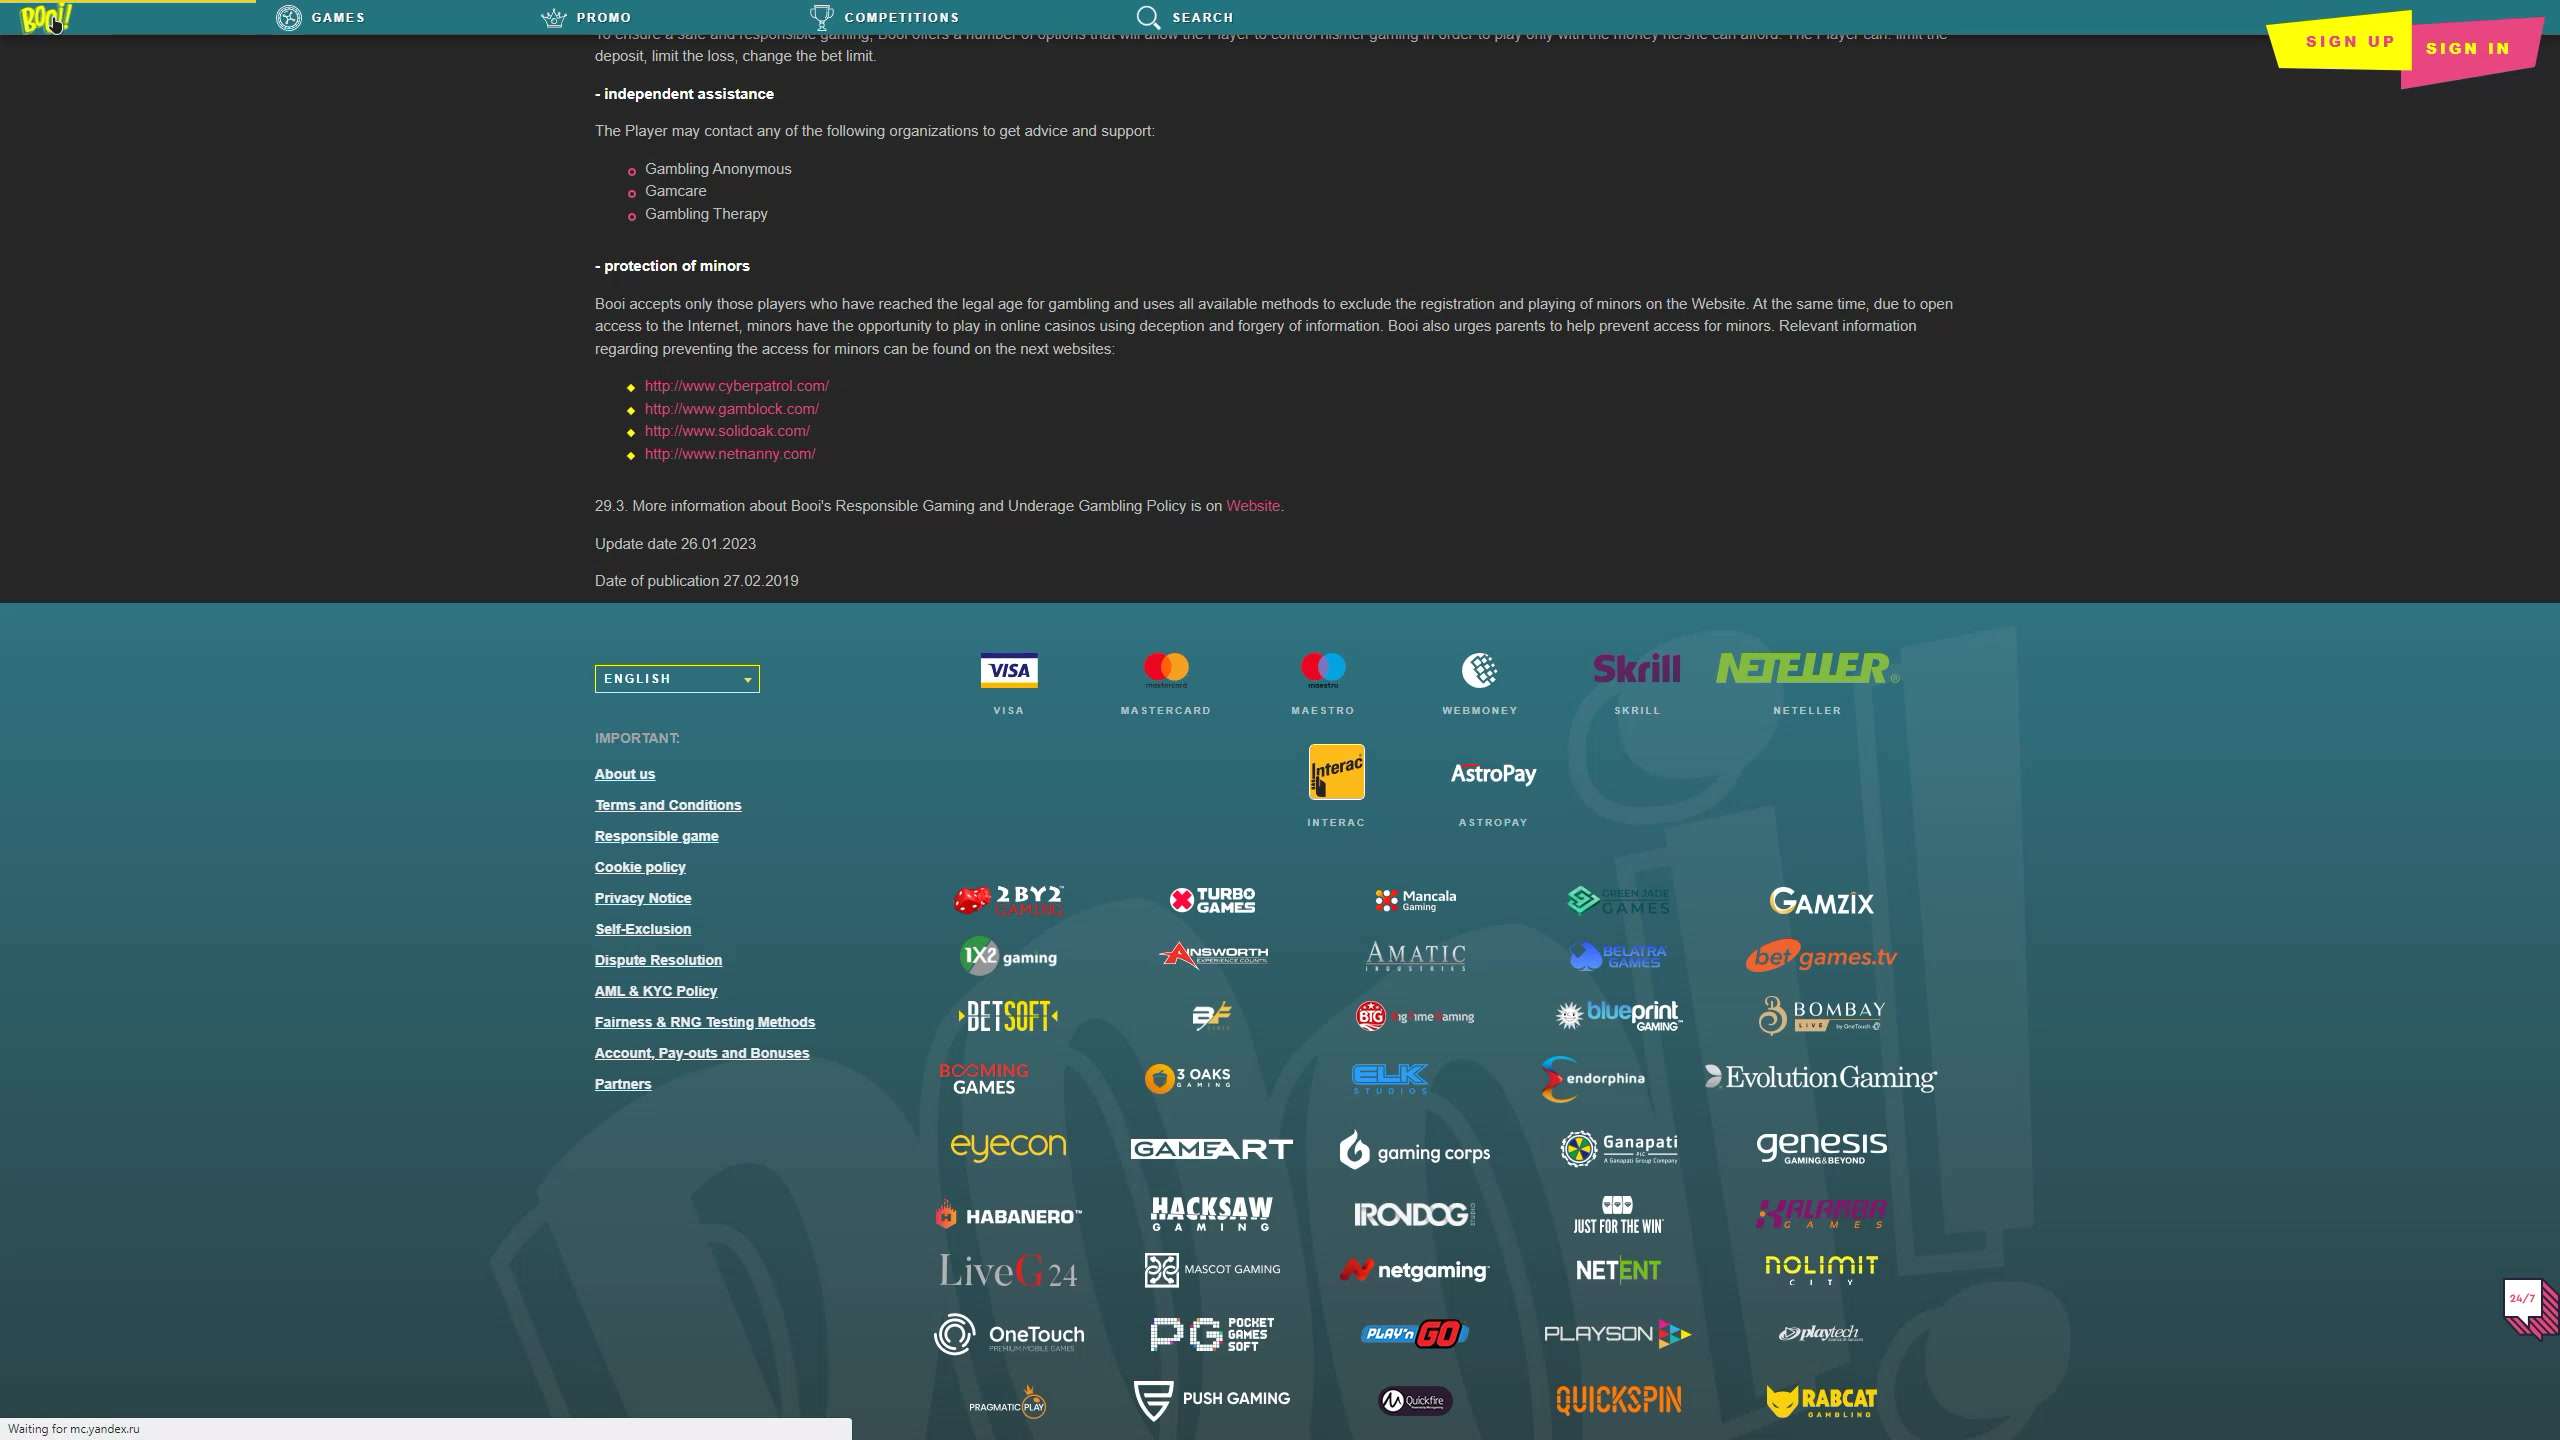
Task: Click the Interac payment icon
Action: click(x=1337, y=772)
